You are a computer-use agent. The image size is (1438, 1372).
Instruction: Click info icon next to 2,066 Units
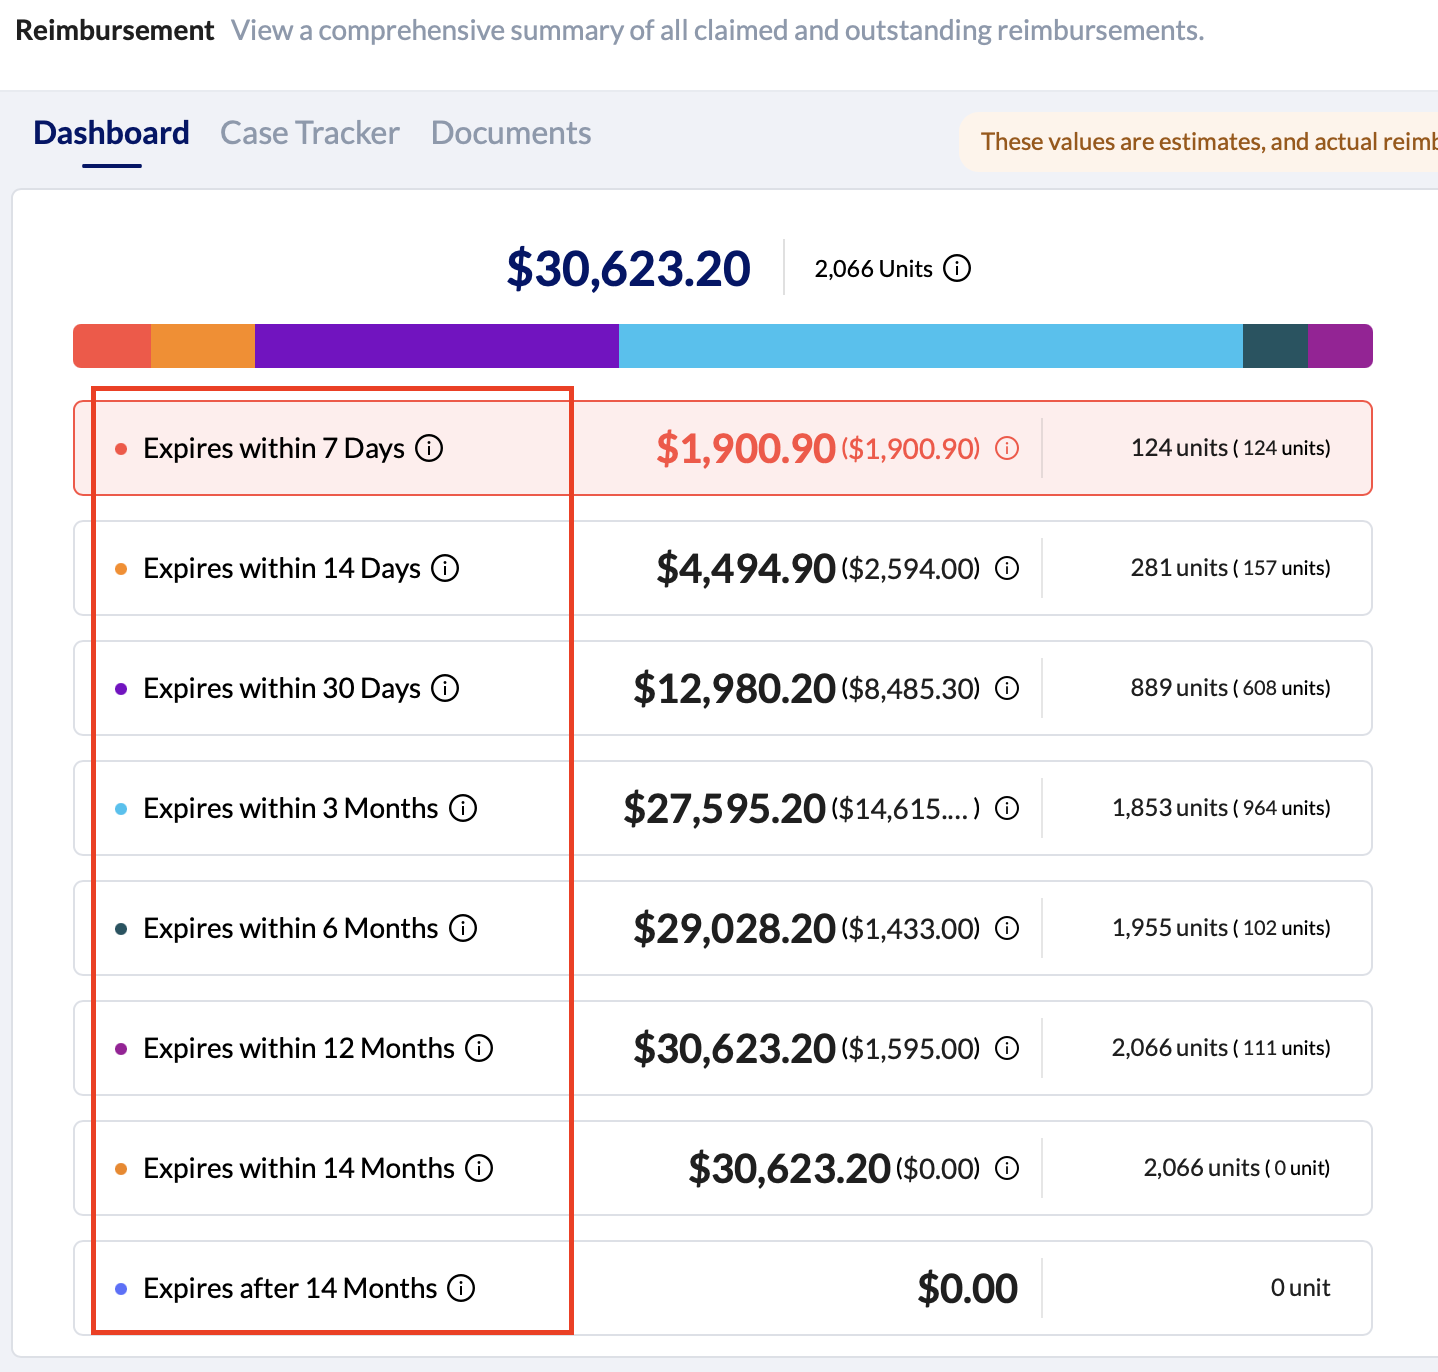click(x=957, y=269)
